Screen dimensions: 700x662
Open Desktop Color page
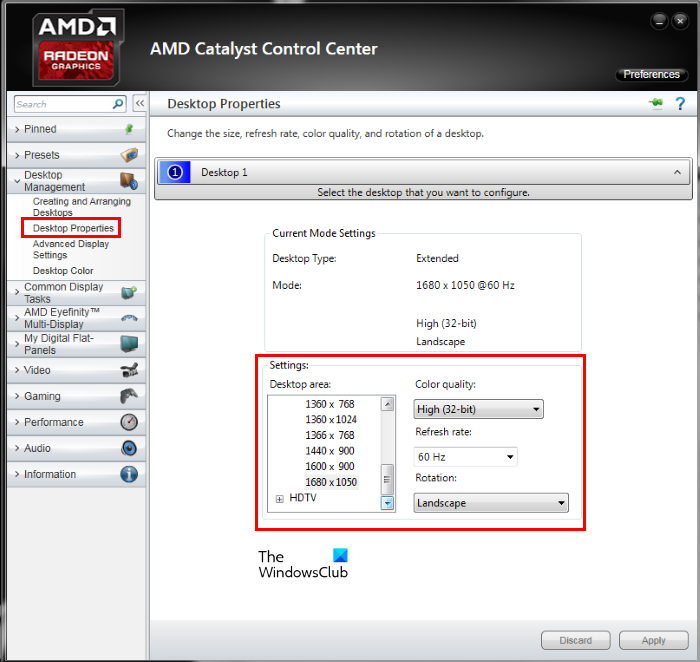coord(63,271)
